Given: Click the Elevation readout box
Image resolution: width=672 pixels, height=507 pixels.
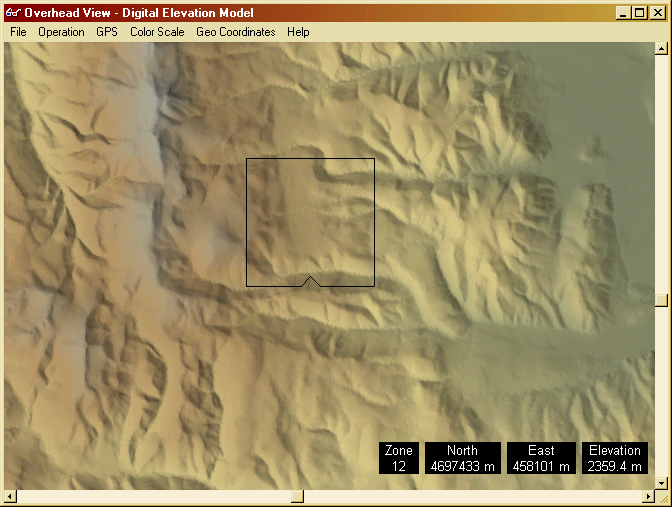Looking at the screenshot, I should pos(614,458).
